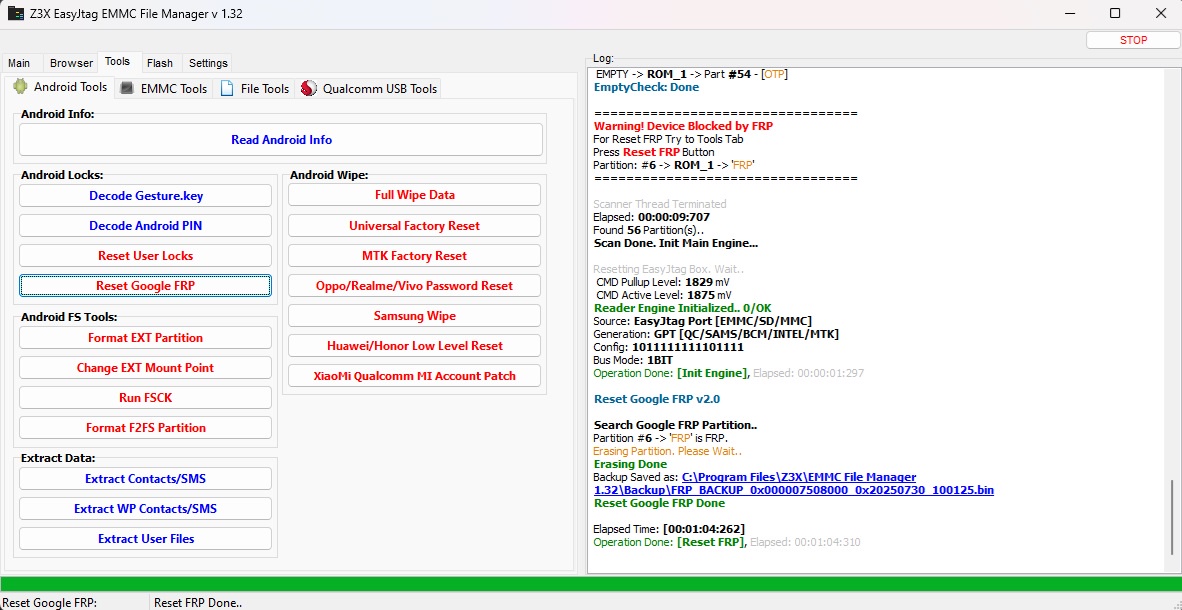Run Full Wipe Data
The width and height of the screenshot is (1182, 610).
(414, 195)
